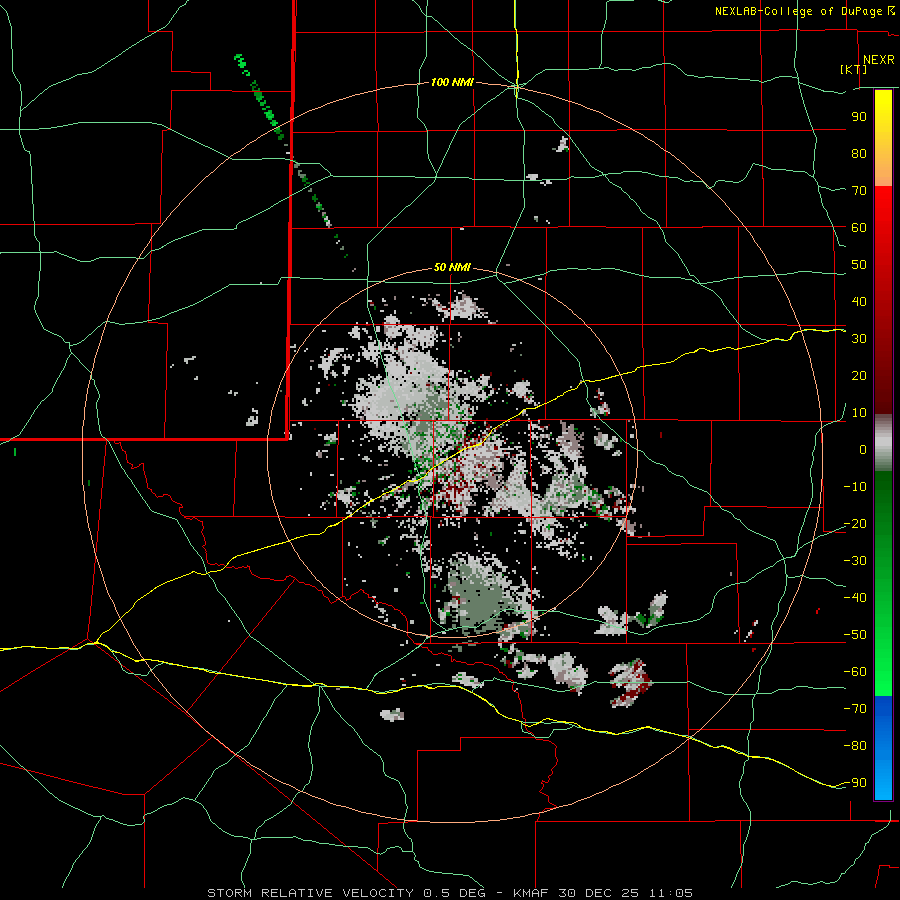Image resolution: width=900 pixels, height=900 pixels.
Task: Pick the gray zero-velocity segment of color bar
Action: click(x=883, y=443)
